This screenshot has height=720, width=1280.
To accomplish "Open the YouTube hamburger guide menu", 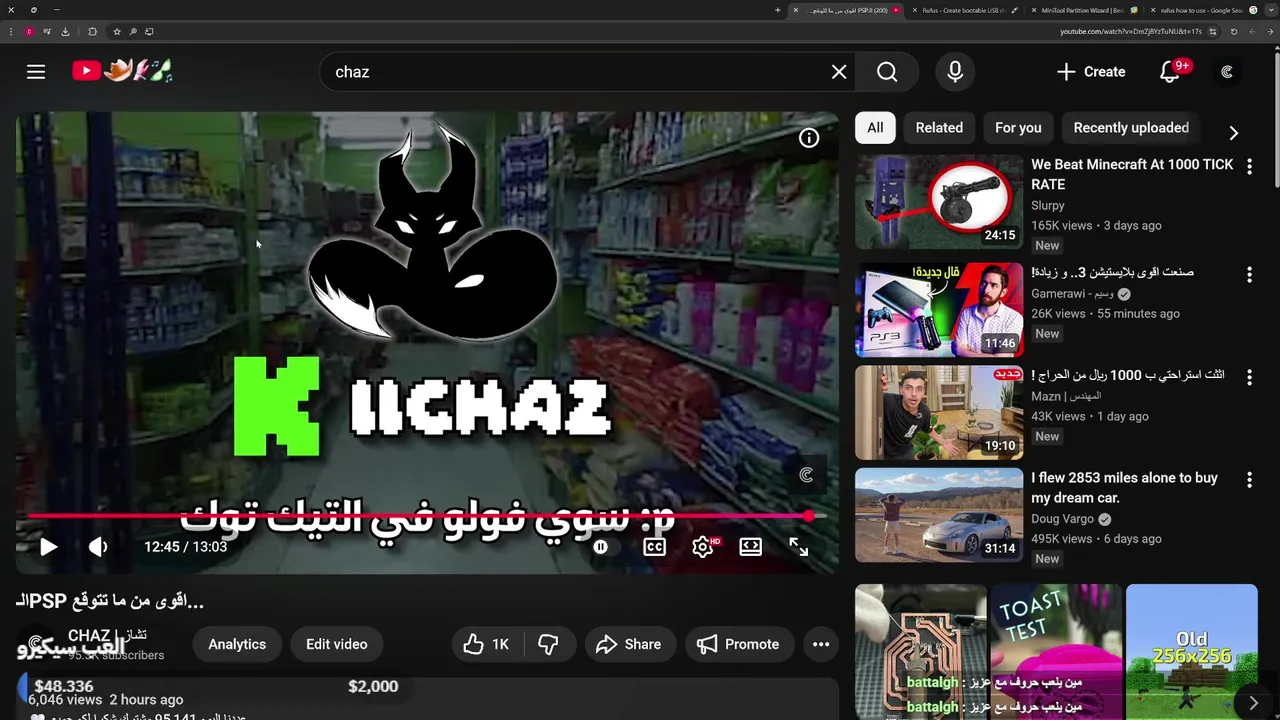I will point(36,72).
